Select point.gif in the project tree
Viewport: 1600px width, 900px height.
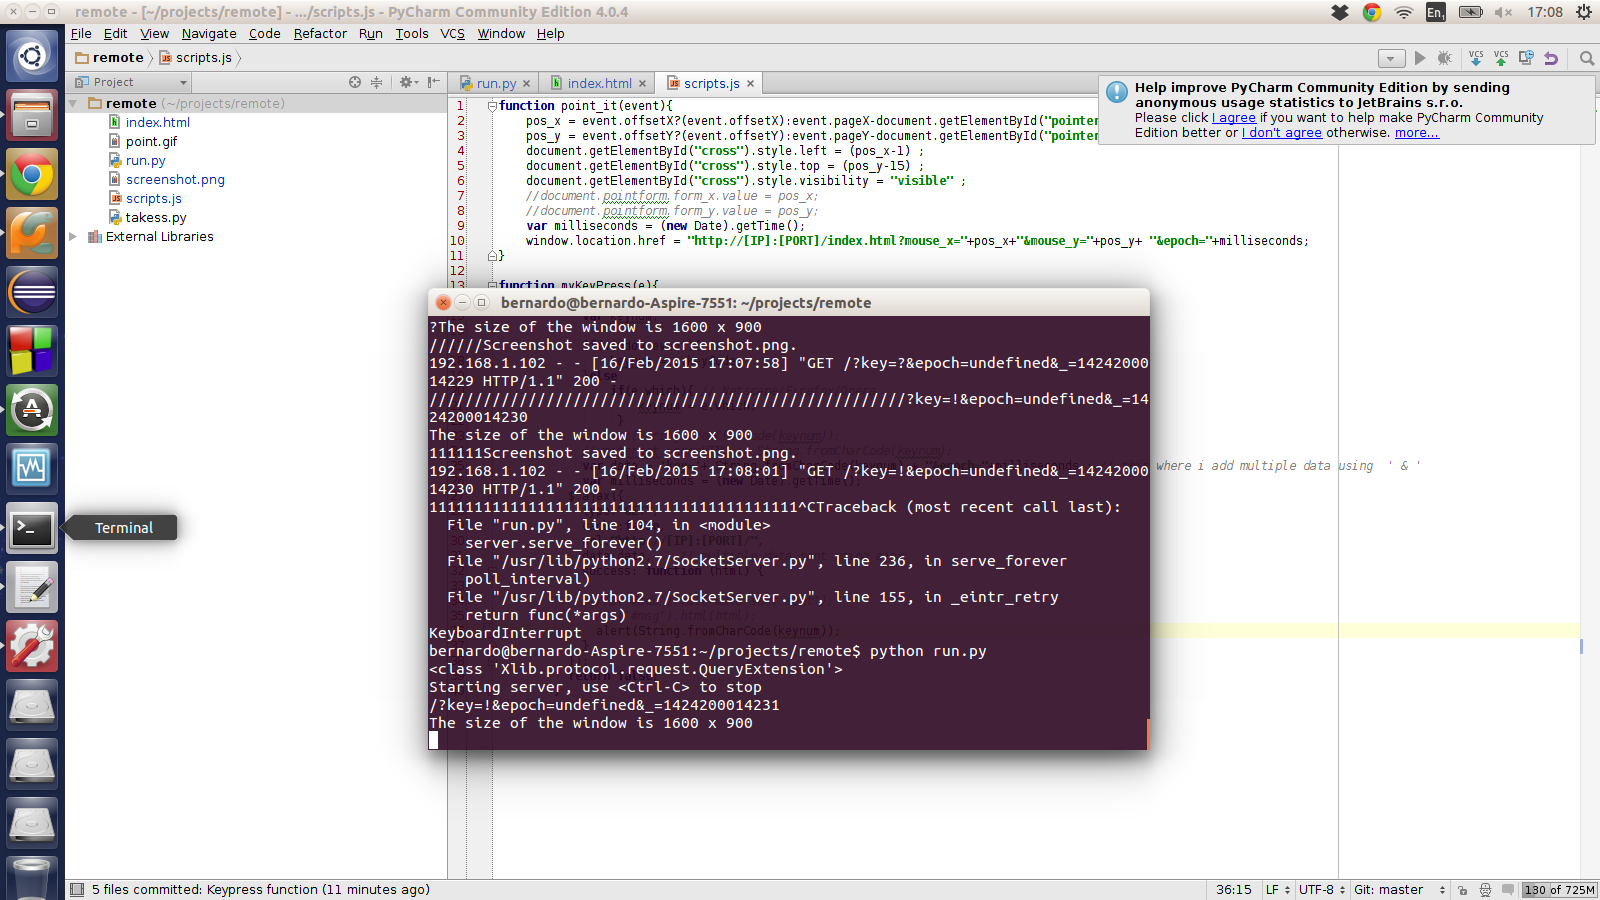151,141
